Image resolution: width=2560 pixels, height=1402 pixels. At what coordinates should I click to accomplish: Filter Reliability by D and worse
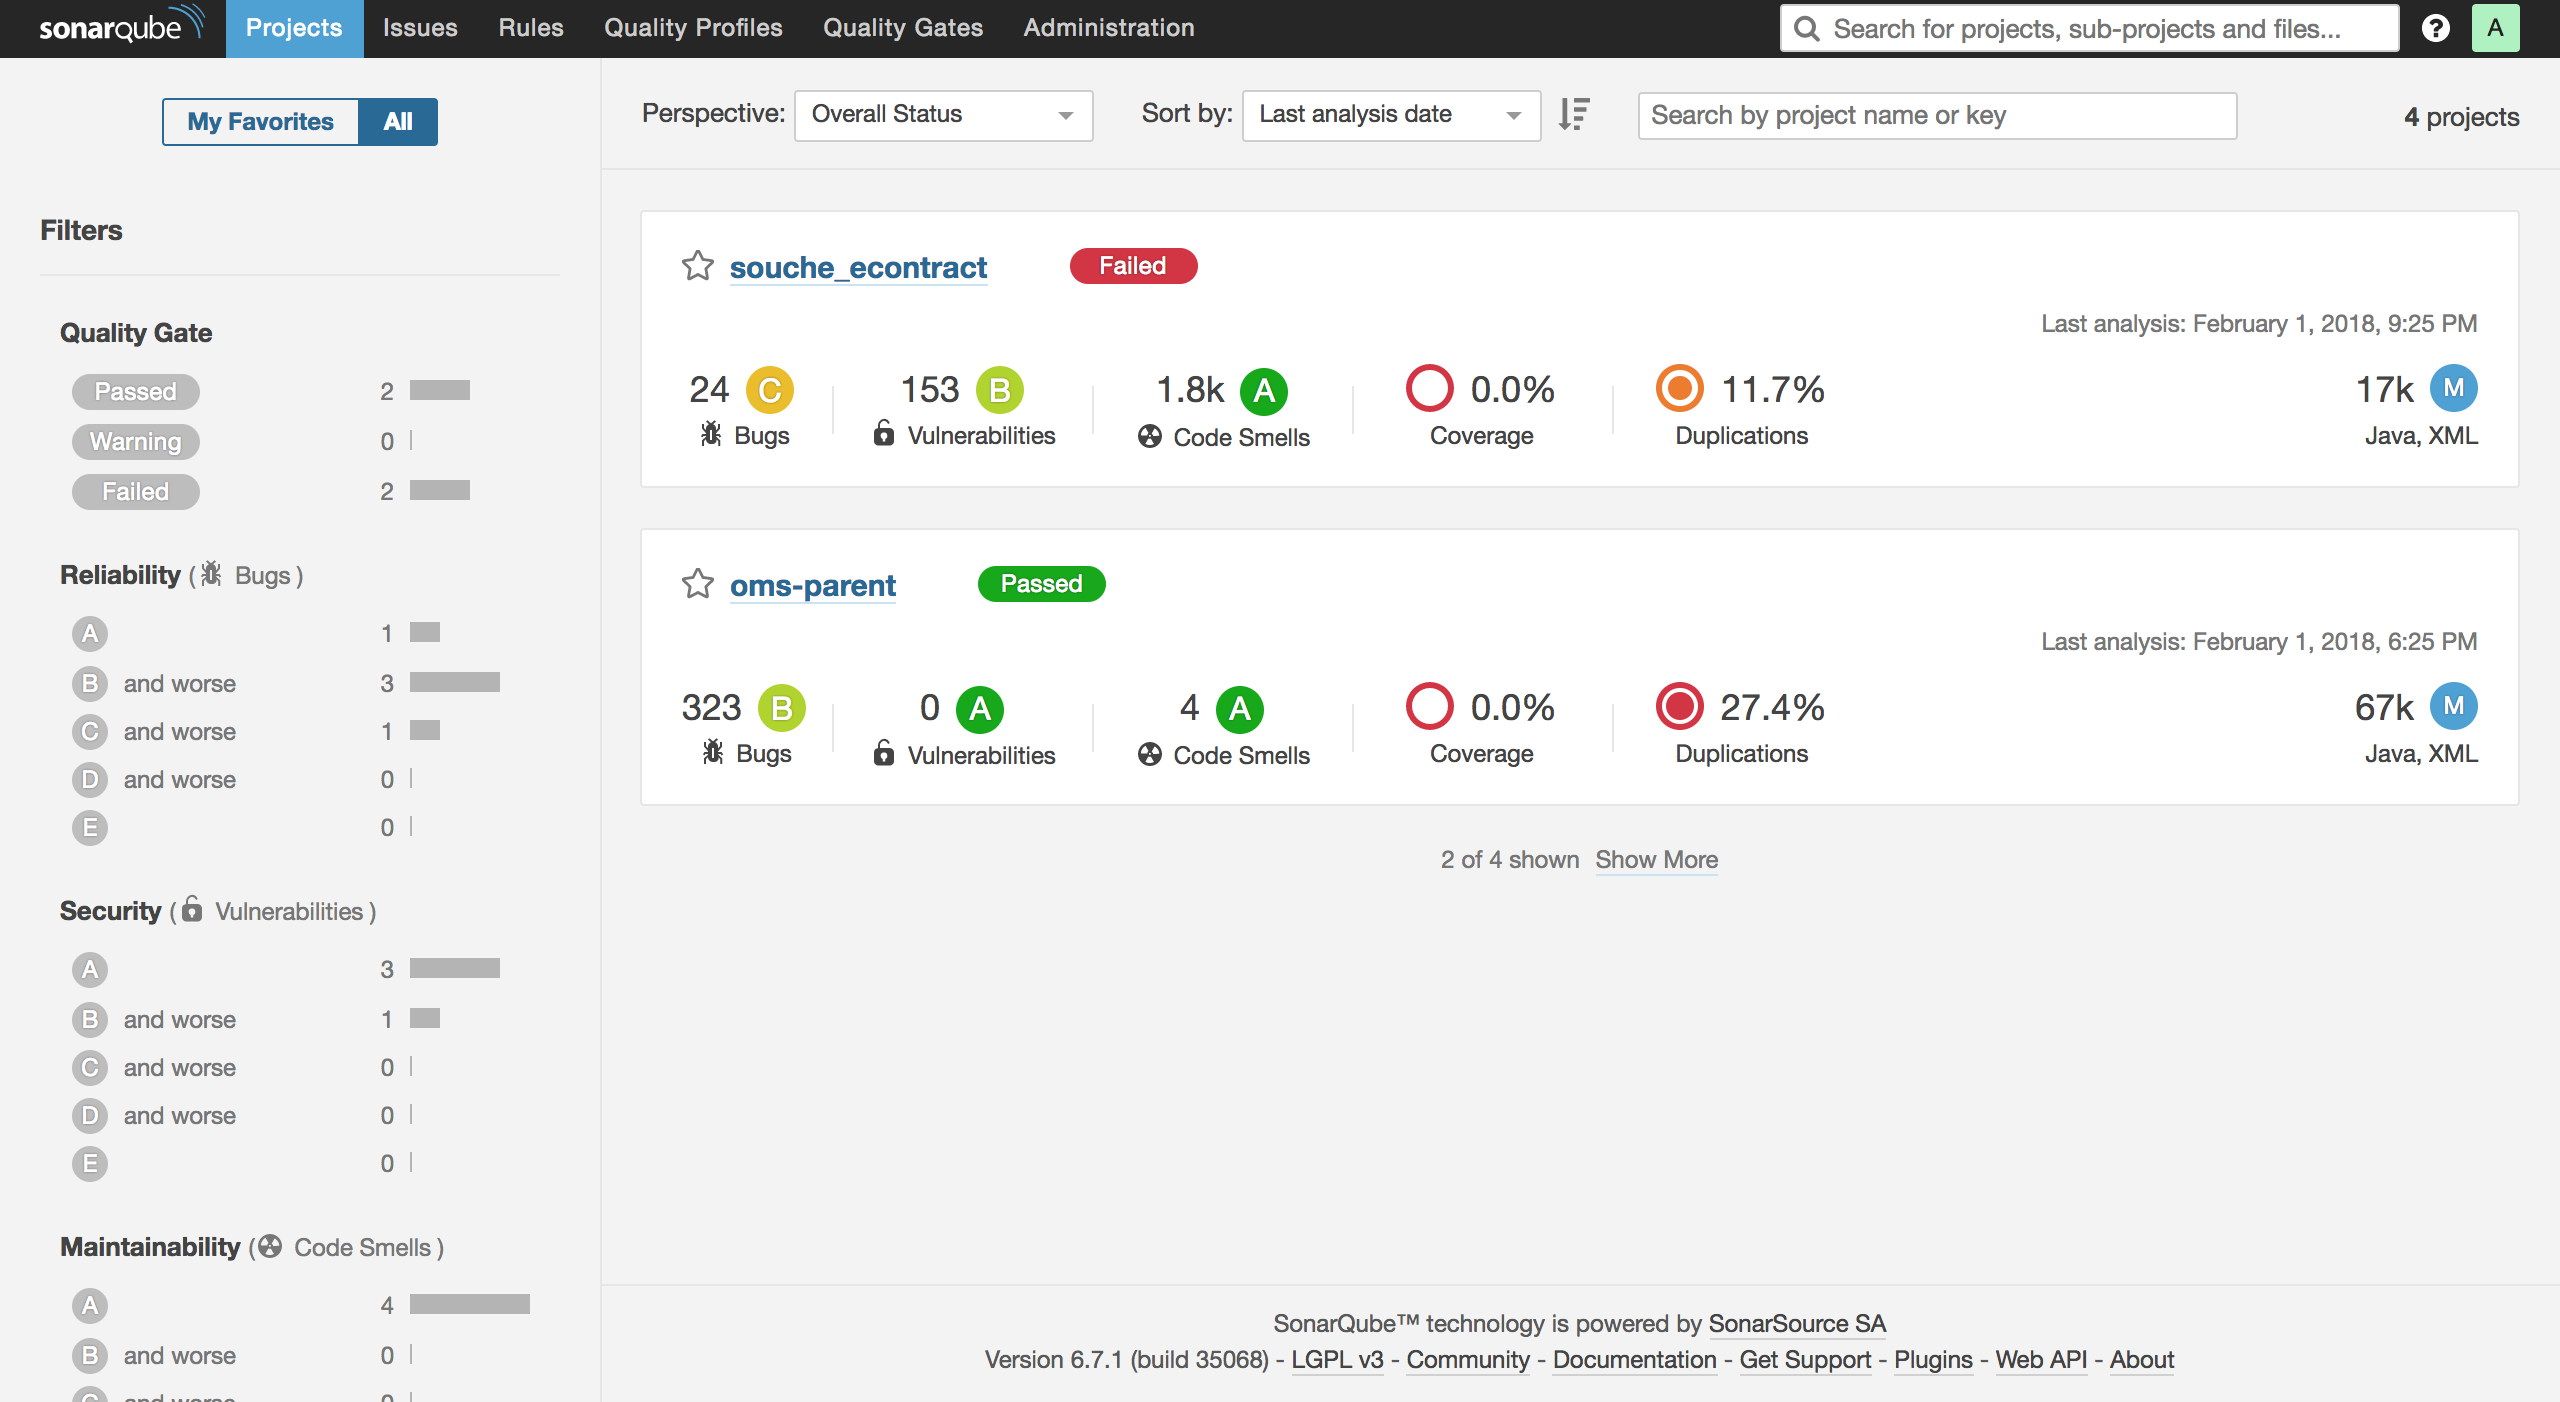pyautogui.click(x=154, y=779)
